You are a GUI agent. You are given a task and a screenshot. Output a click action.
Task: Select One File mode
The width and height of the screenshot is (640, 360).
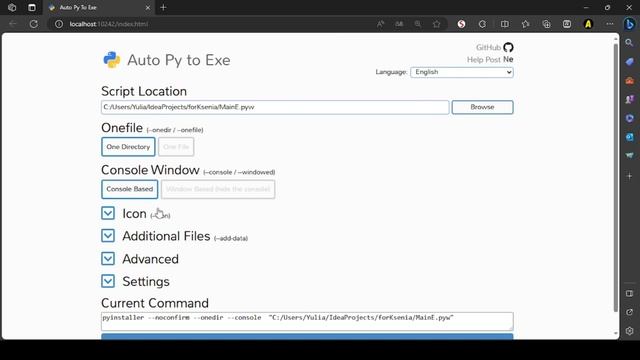[176, 147]
